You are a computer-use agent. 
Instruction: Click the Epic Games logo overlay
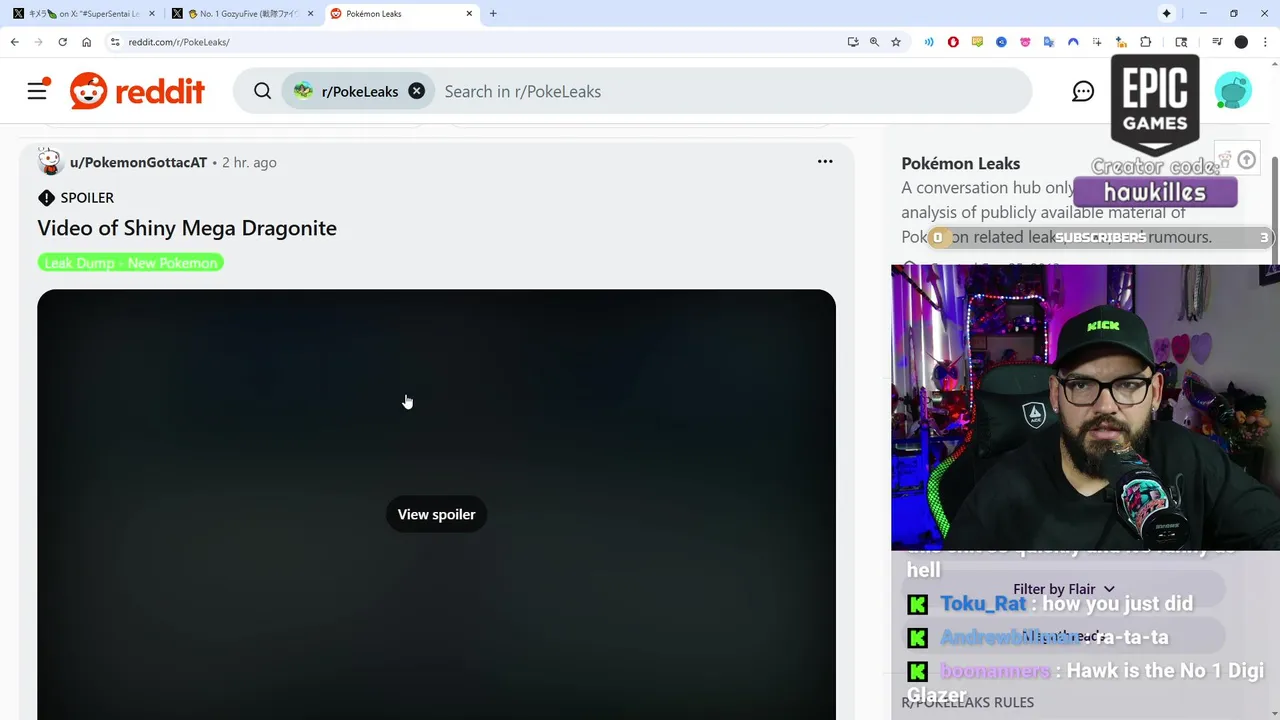pyautogui.click(x=1155, y=104)
